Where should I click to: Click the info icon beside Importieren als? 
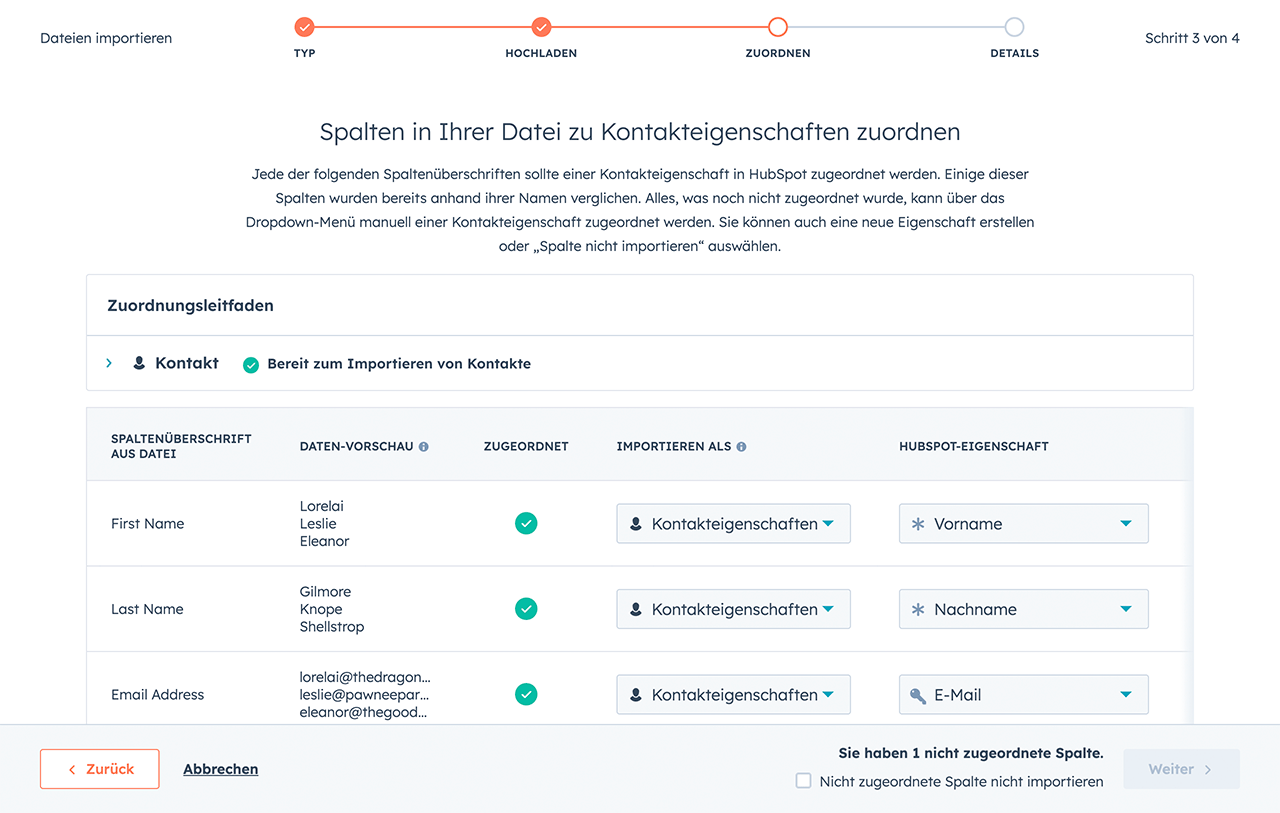click(x=741, y=447)
